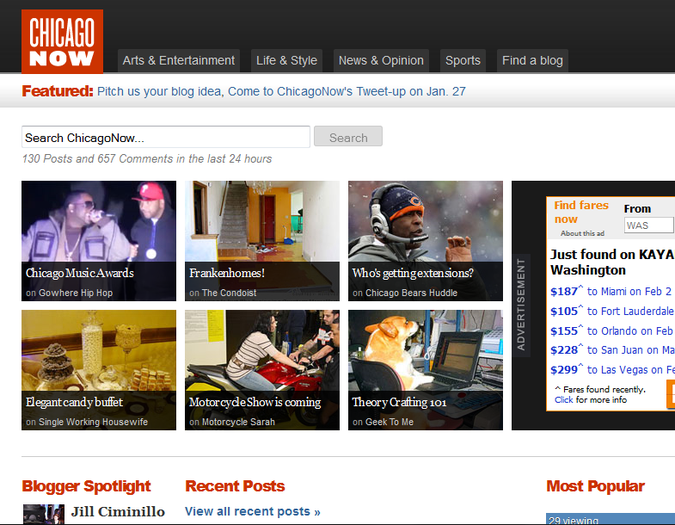
Task: Click '130 Posts and 657 Comments' stats text
Action: 147,159
